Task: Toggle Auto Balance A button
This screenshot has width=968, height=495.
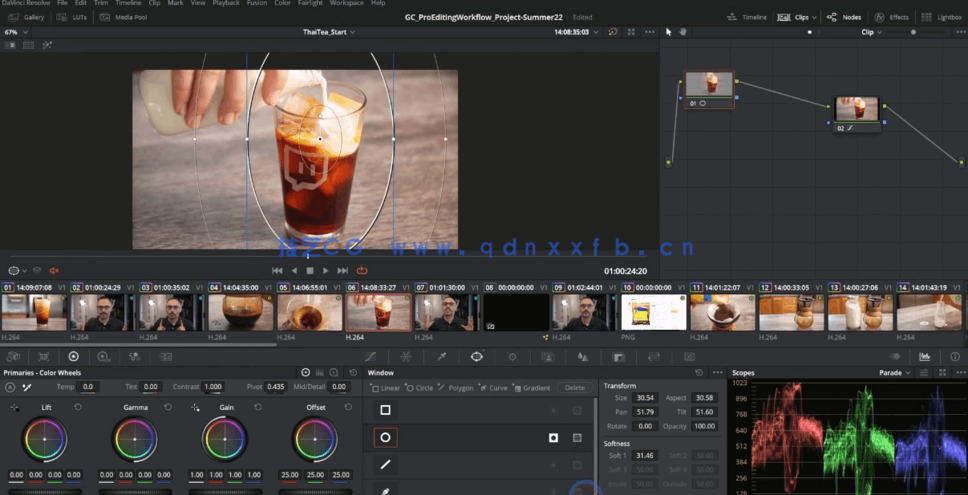Action: pyautogui.click(x=10, y=387)
